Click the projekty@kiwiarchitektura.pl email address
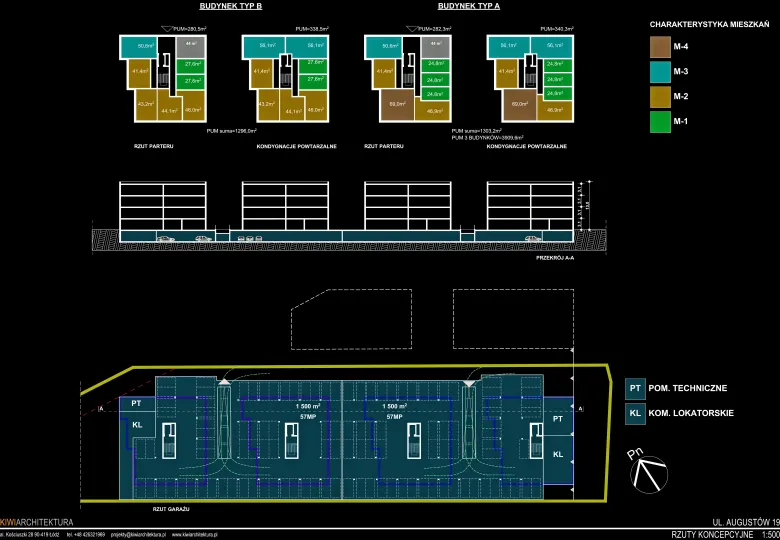 tap(137, 535)
